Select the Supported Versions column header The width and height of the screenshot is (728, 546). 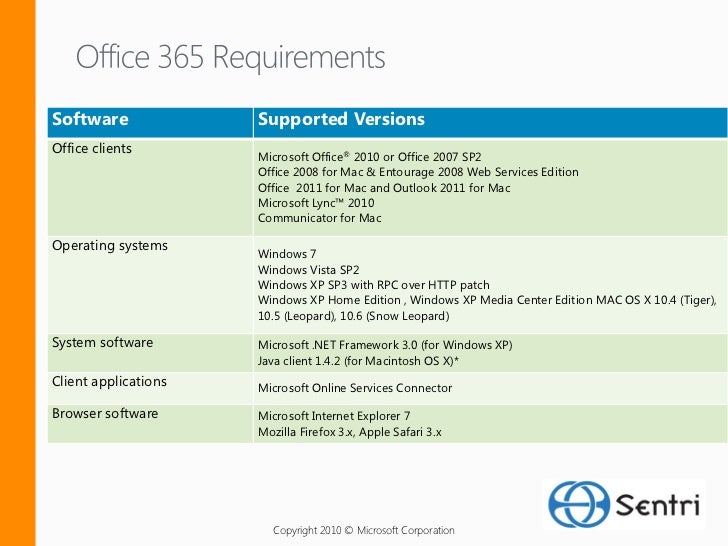341,119
